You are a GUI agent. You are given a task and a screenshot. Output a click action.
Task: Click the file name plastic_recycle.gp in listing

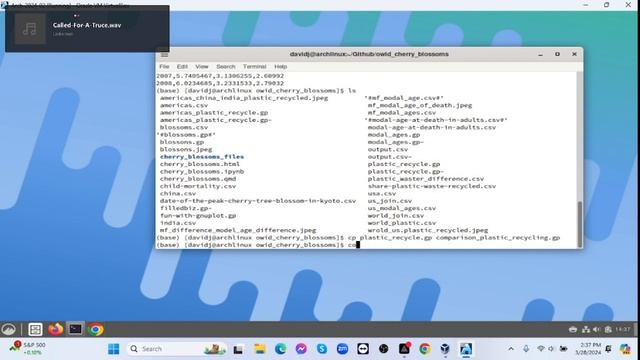[x=404, y=164]
